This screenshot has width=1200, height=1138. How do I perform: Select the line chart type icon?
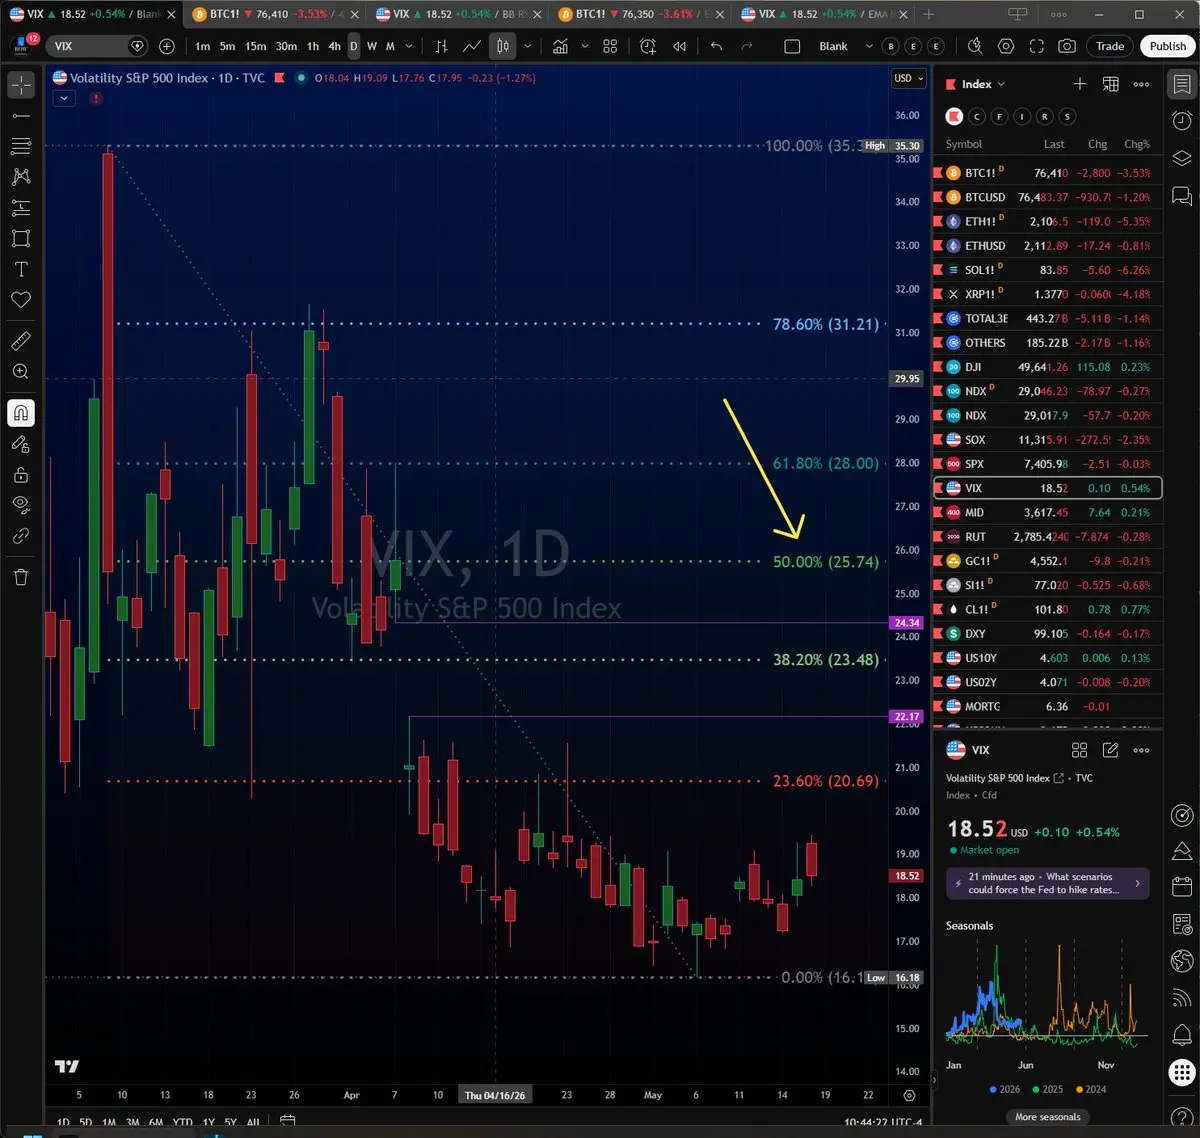coord(471,46)
